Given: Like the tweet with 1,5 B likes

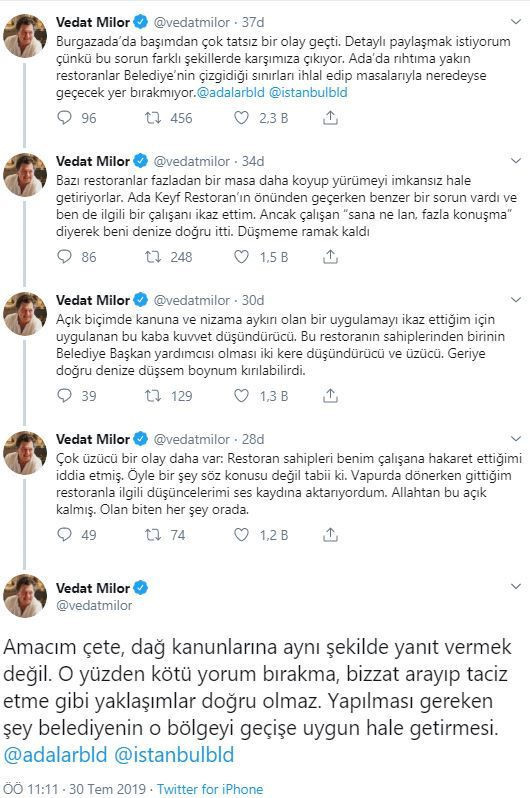Looking at the screenshot, I should coord(241,256).
